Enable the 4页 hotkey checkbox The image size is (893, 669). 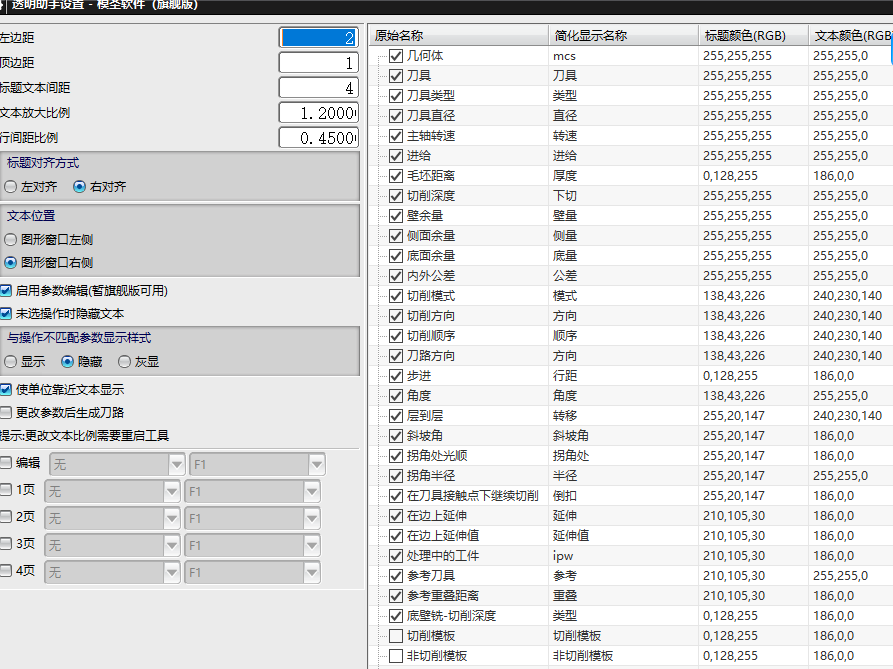(6, 570)
